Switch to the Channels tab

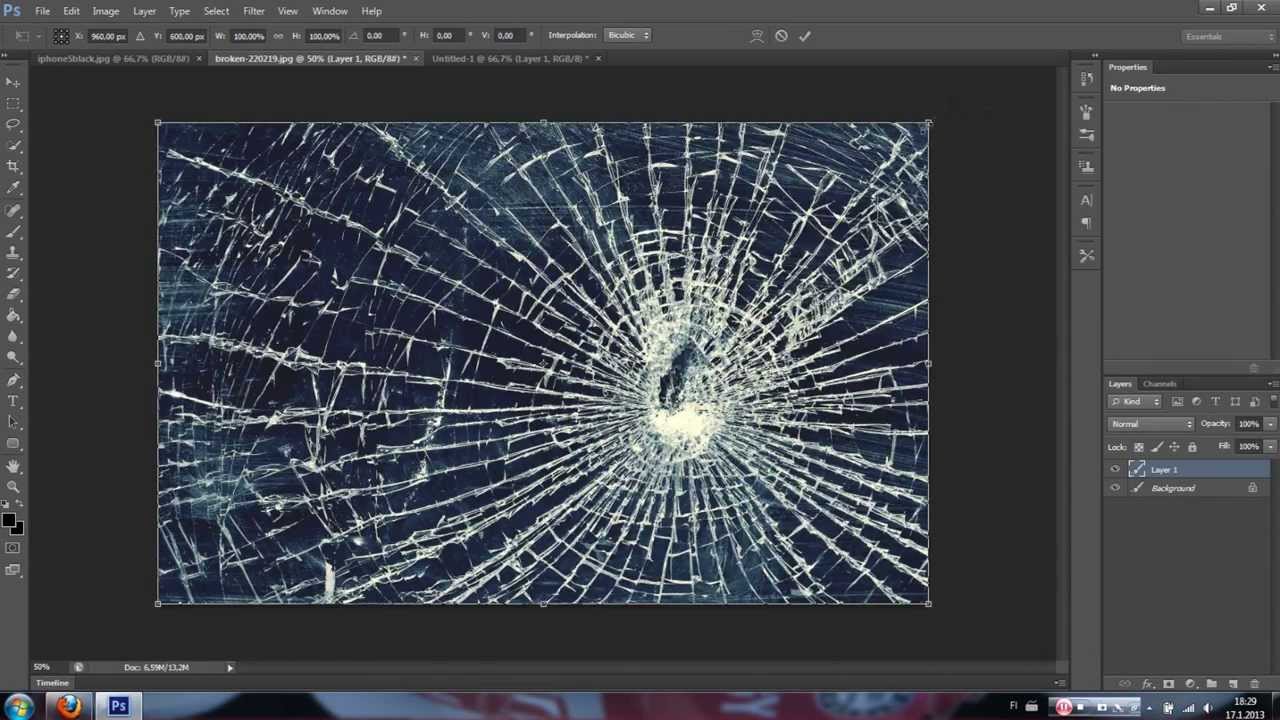[1160, 384]
